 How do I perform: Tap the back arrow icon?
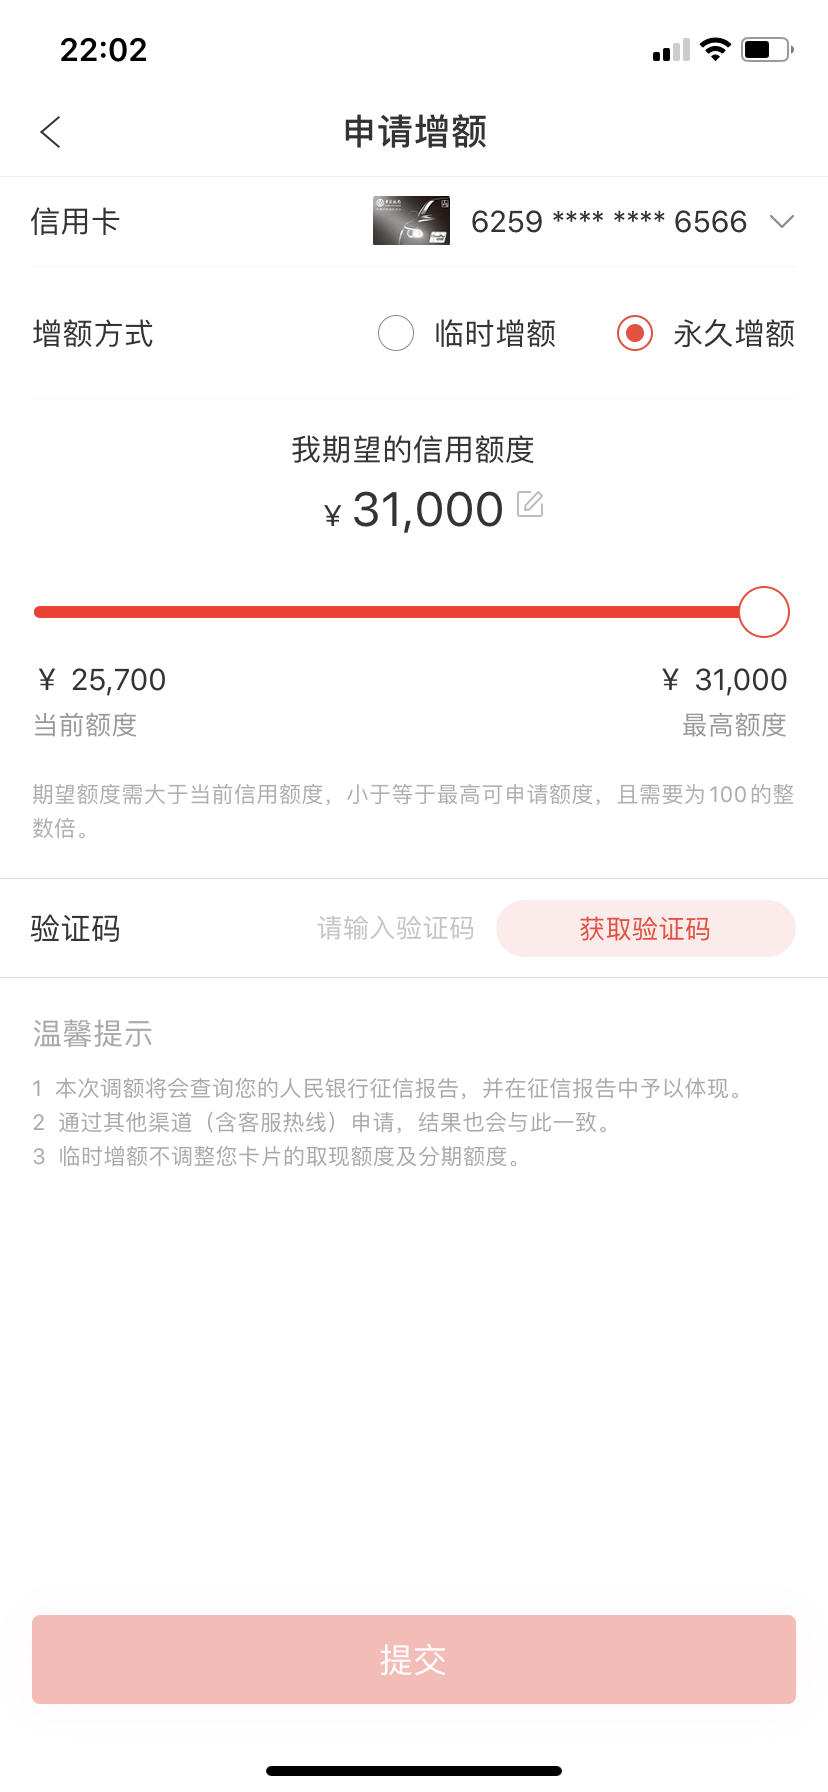pyautogui.click(x=51, y=132)
